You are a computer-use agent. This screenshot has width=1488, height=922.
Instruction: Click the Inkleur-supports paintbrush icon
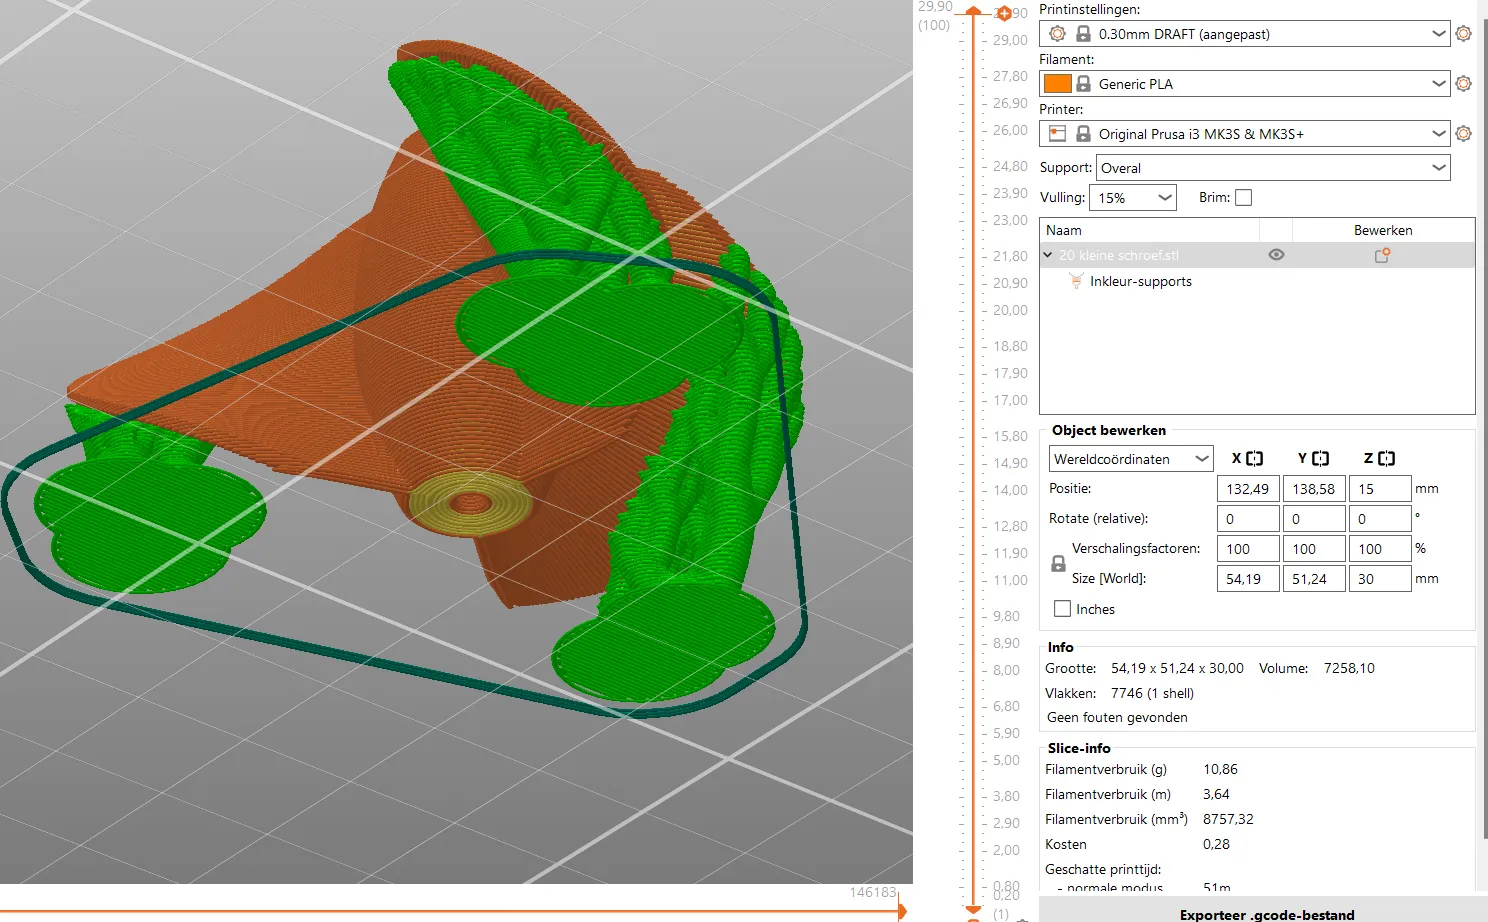pyautogui.click(x=1076, y=282)
